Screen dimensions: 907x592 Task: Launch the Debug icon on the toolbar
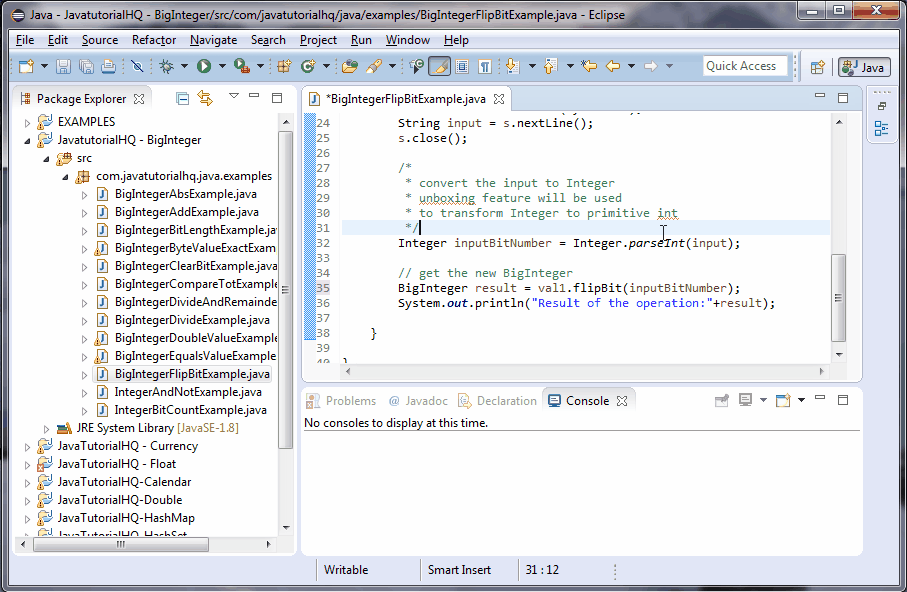coord(168,66)
